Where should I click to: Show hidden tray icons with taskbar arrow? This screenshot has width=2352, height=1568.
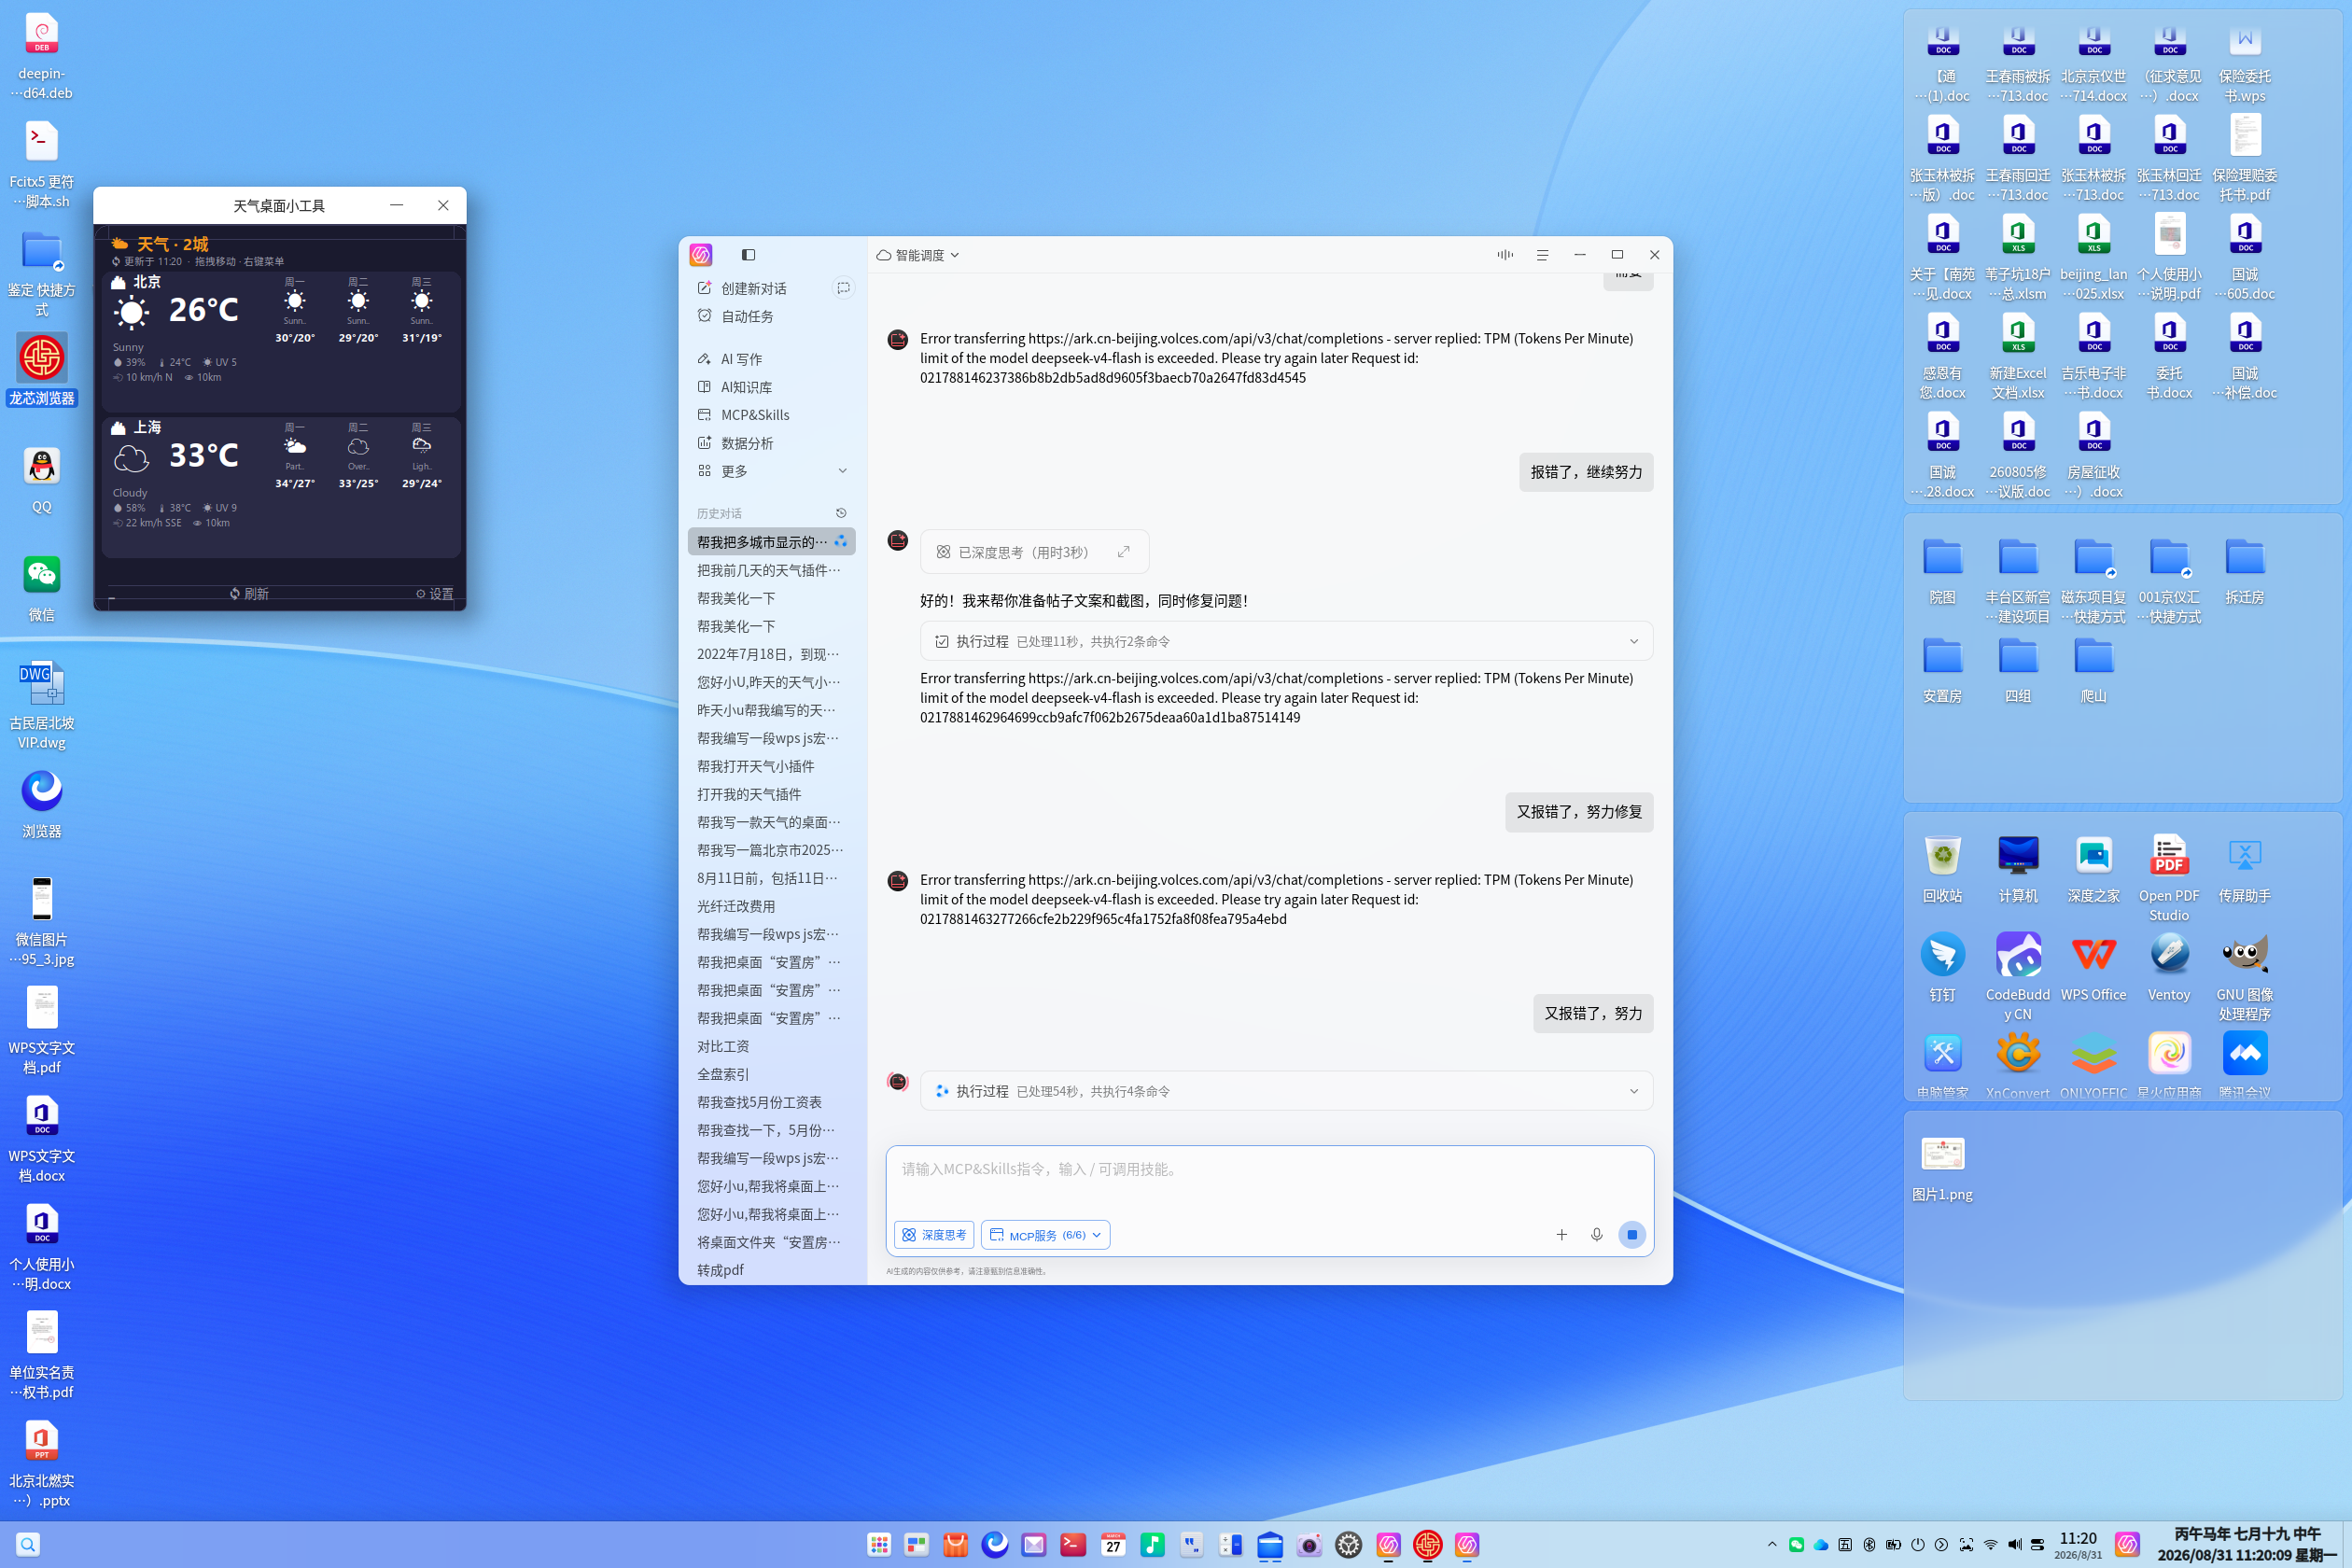click(1771, 1544)
